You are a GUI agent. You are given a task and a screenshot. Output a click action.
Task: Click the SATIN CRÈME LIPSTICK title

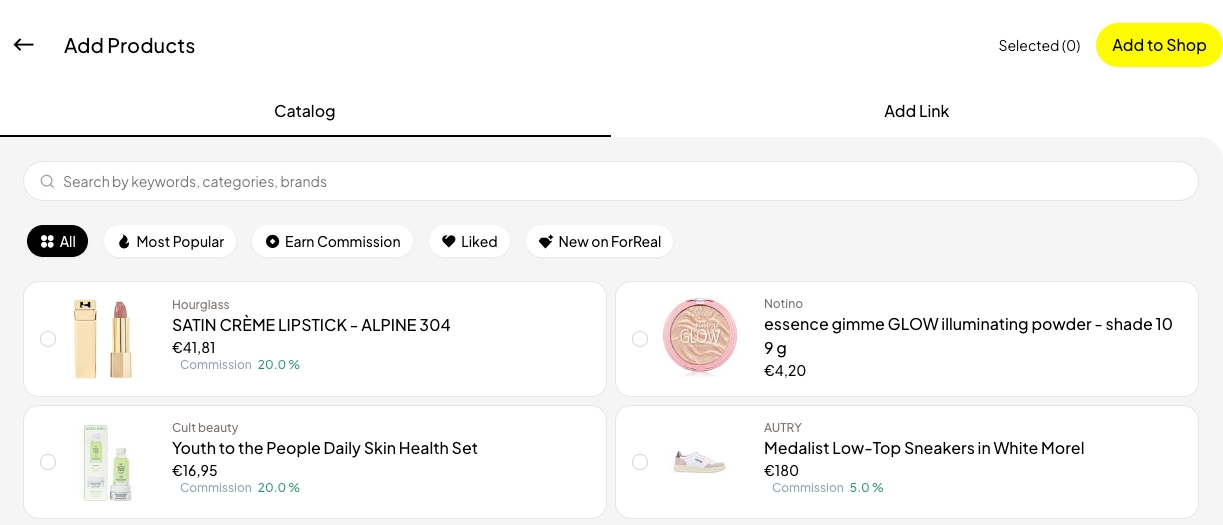pyautogui.click(x=311, y=325)
